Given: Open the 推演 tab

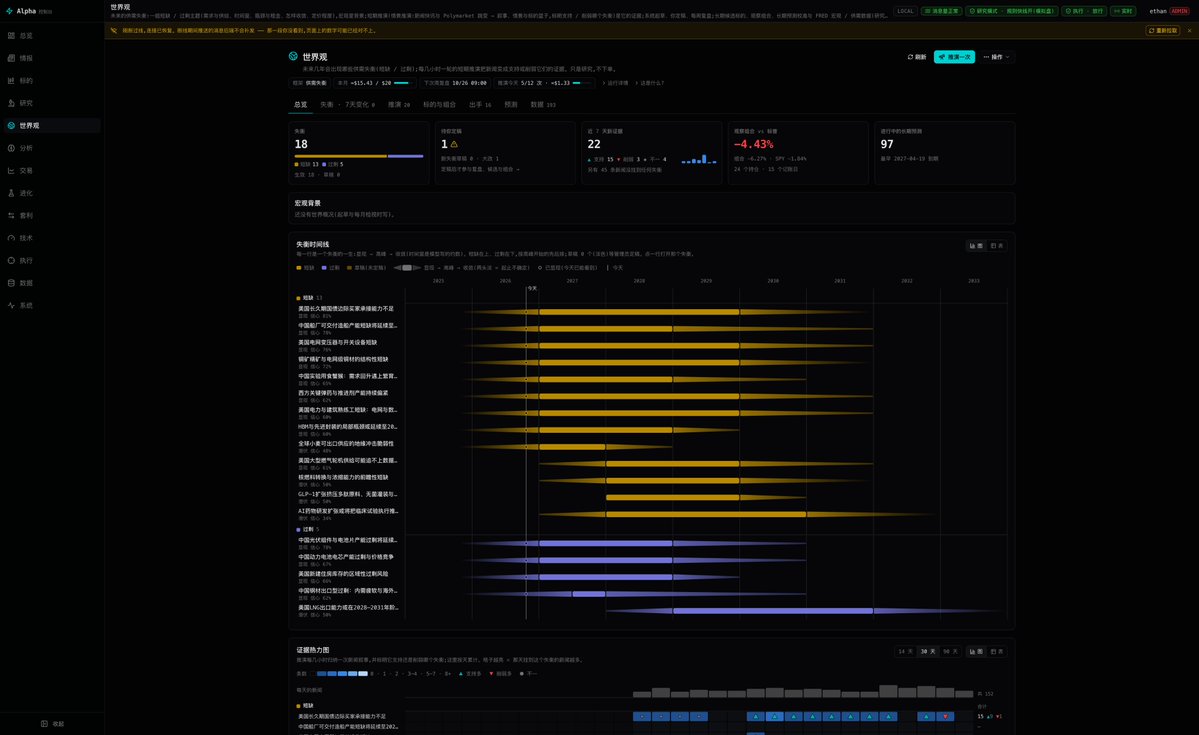Looking at the screenshot, I should [x=398, y=105].
